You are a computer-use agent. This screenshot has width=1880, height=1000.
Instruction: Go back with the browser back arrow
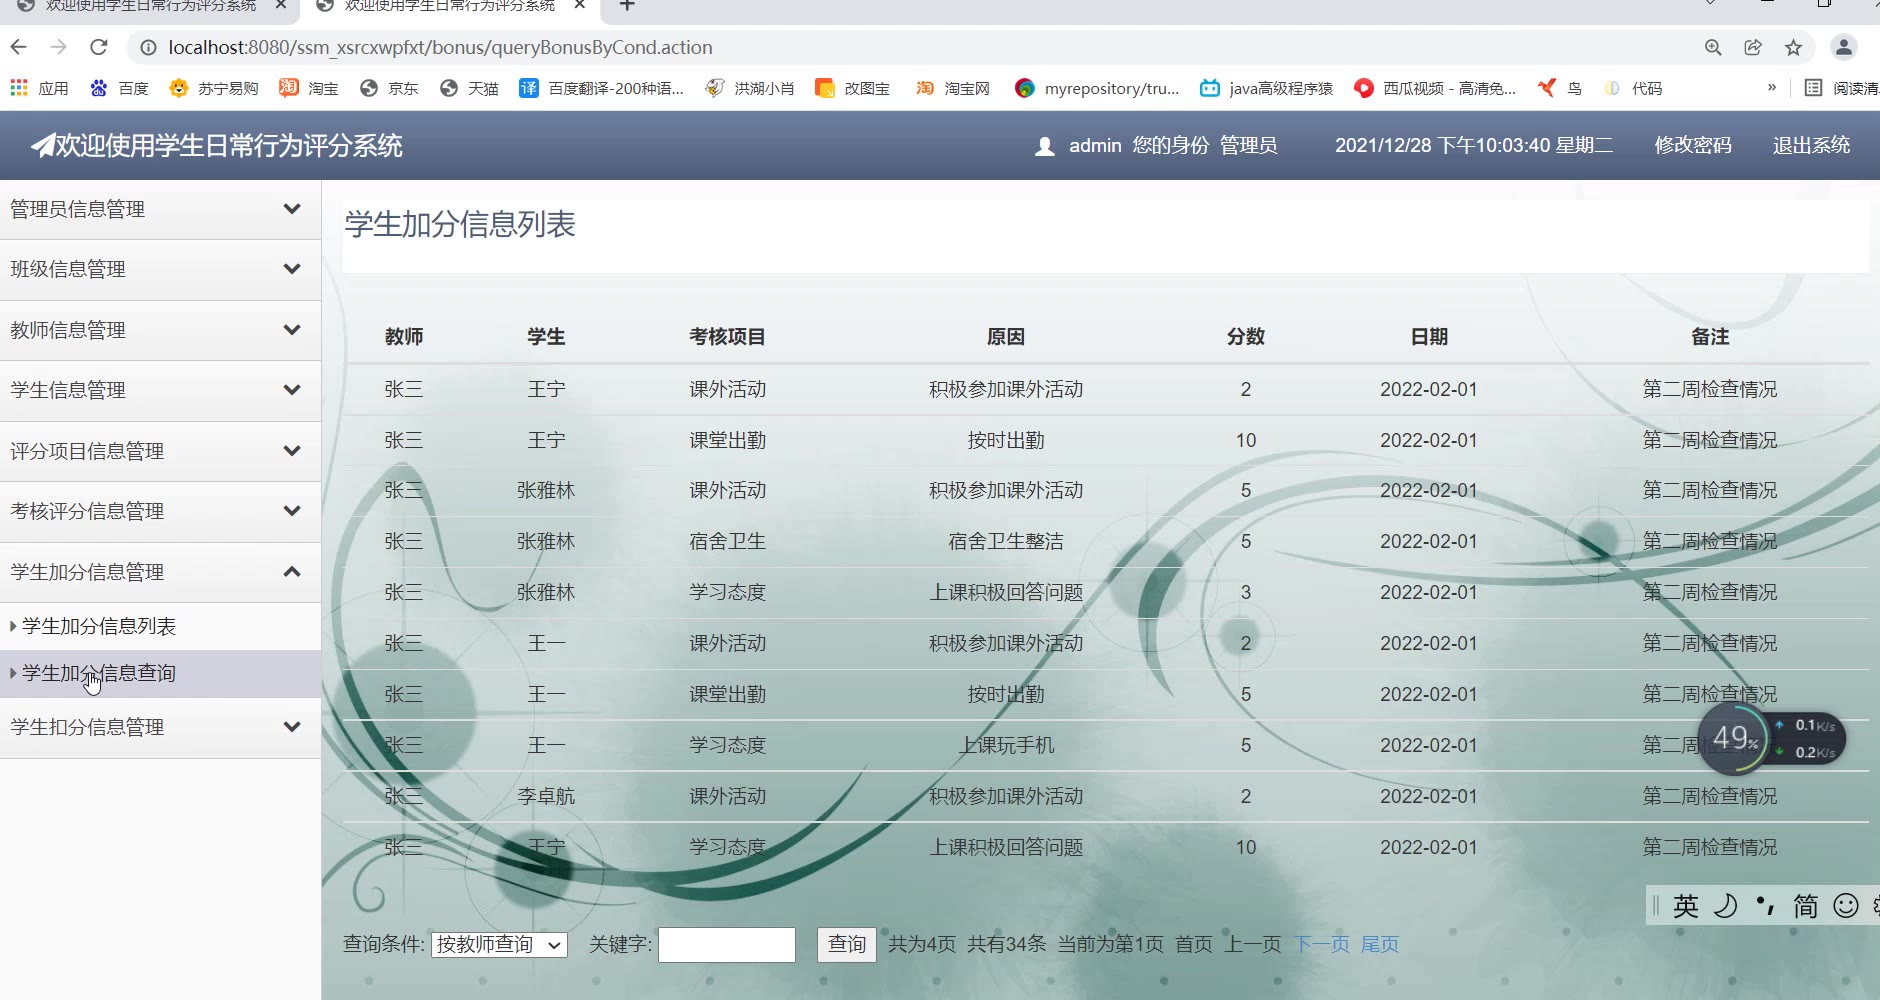(x=19, y=47)
